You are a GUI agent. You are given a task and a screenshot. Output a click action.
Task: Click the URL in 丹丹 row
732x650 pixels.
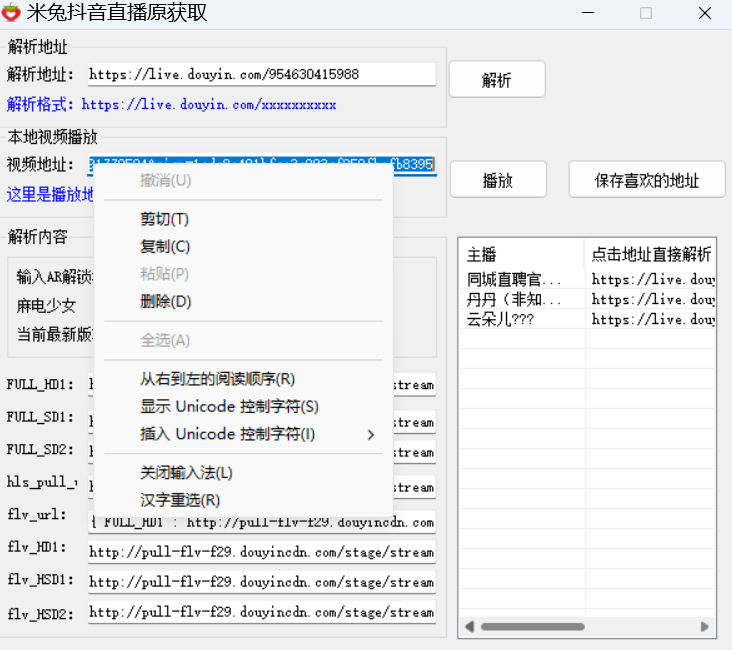coord(653,299)
